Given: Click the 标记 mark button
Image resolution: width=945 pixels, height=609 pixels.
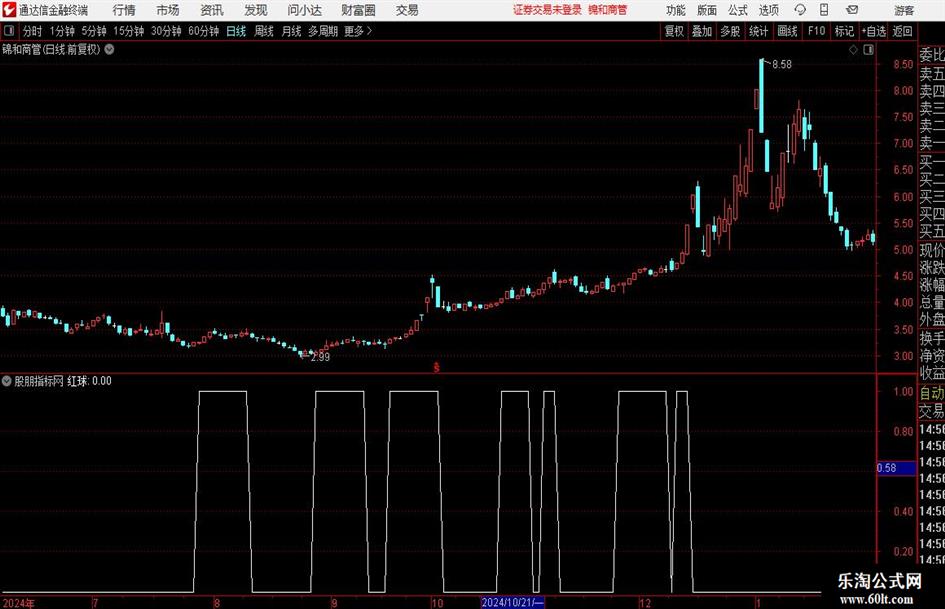Looking at the screenshot, I should pyautogui.click(x=844, y=31).
